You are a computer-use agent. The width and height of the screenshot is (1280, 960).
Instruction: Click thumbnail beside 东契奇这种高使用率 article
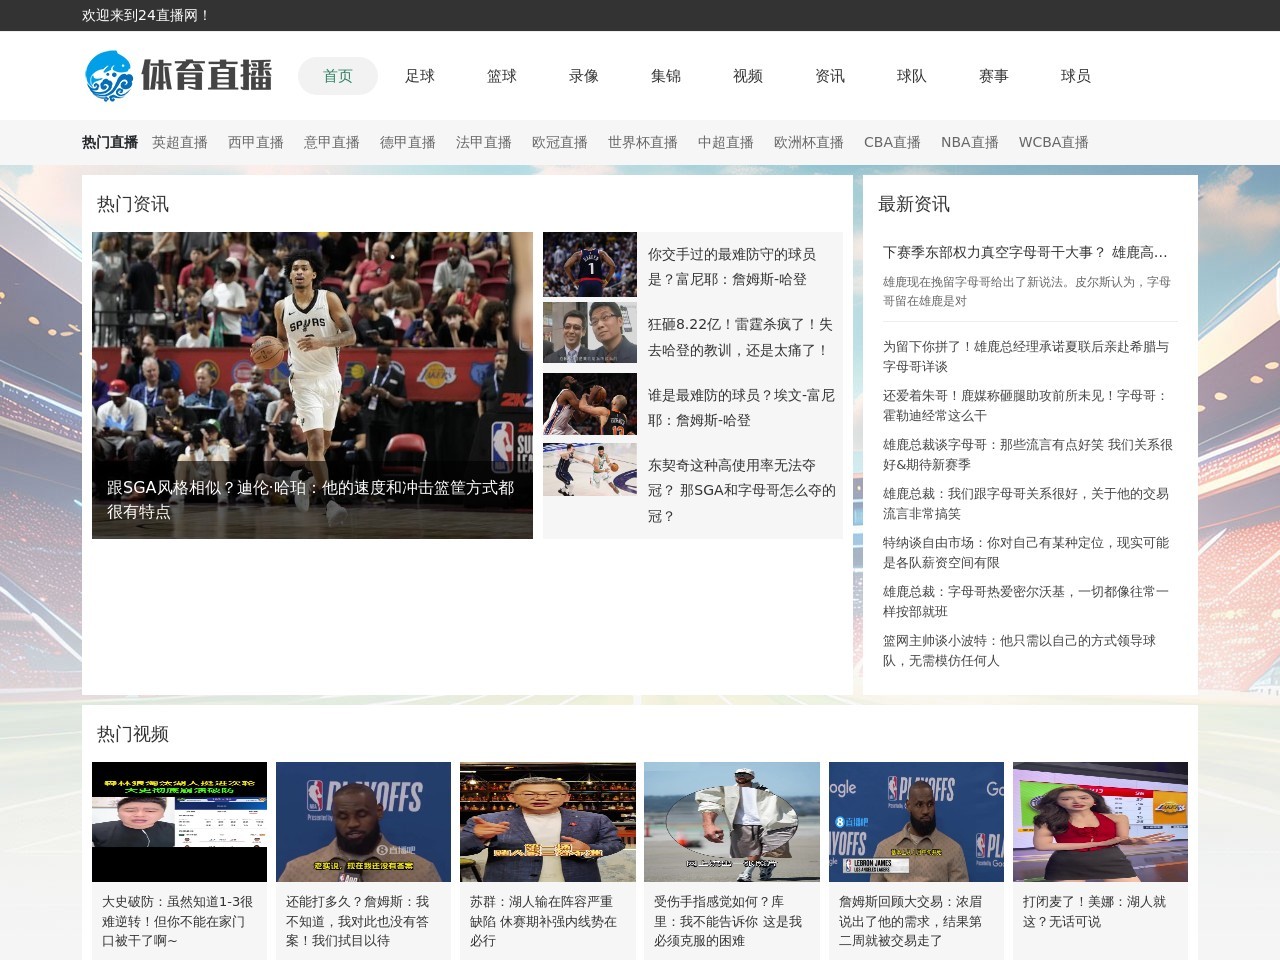pos(590,469)
